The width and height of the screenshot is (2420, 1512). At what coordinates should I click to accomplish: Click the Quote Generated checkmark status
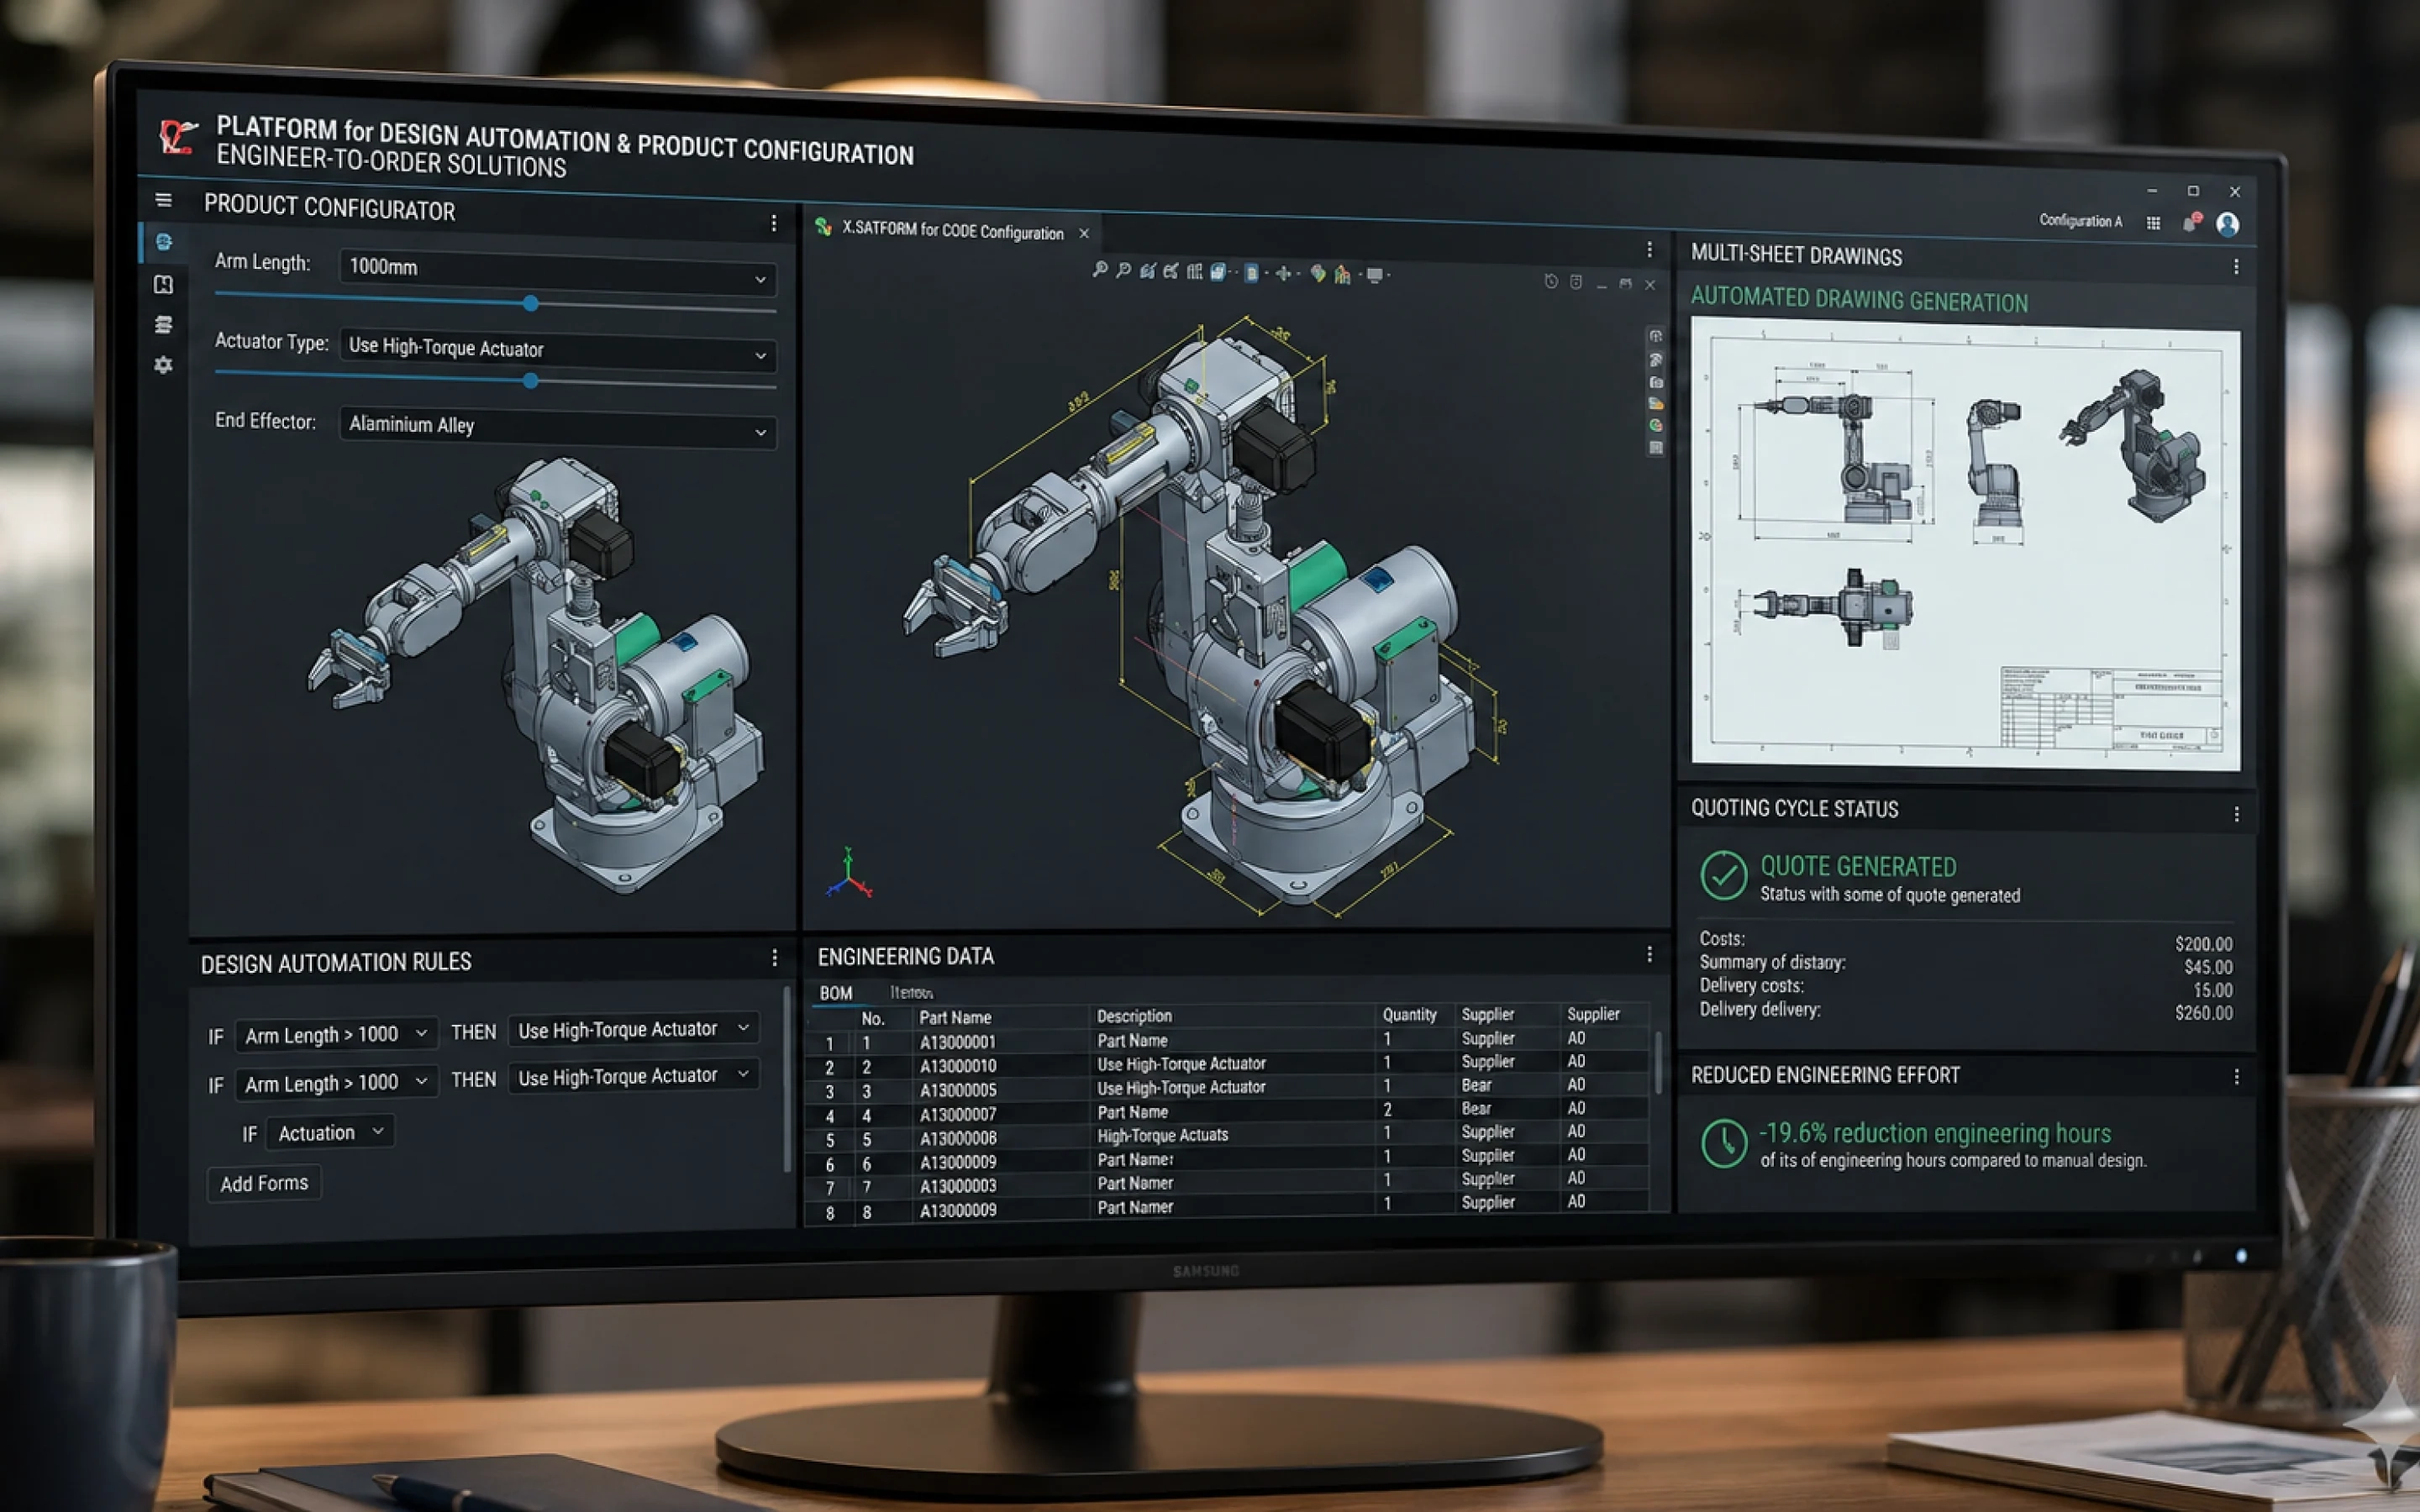(x=1723, y=875)
